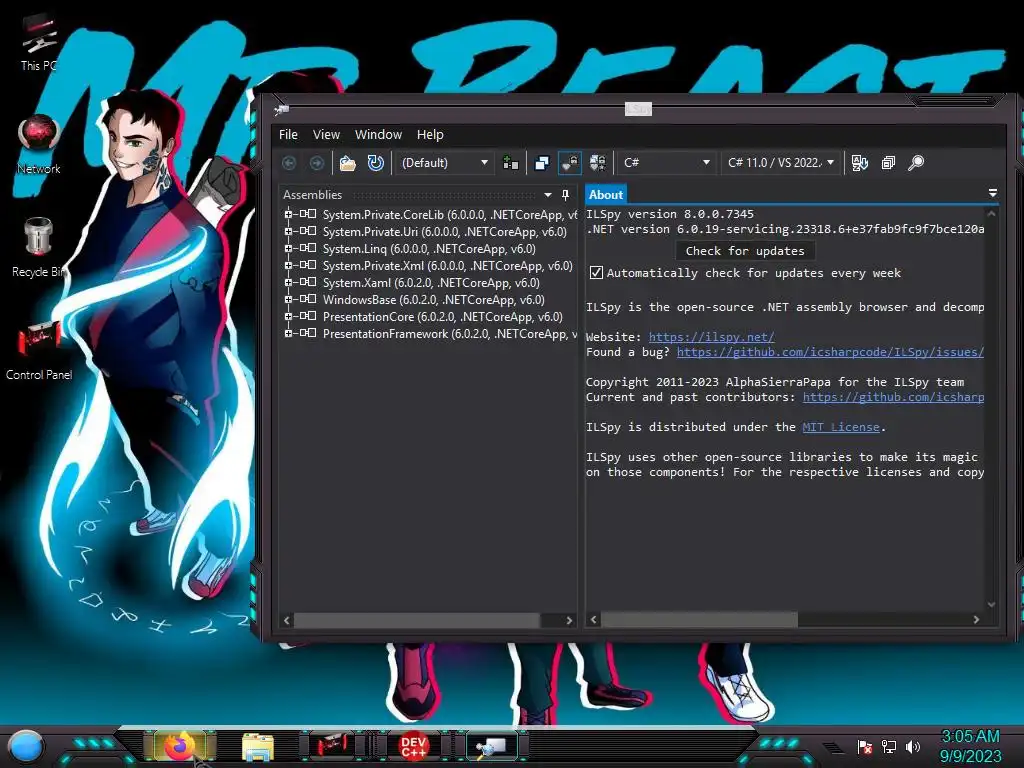1024x768 pixels.
Task: Toggle show only public types and members
Action: [x=542, y=163]
